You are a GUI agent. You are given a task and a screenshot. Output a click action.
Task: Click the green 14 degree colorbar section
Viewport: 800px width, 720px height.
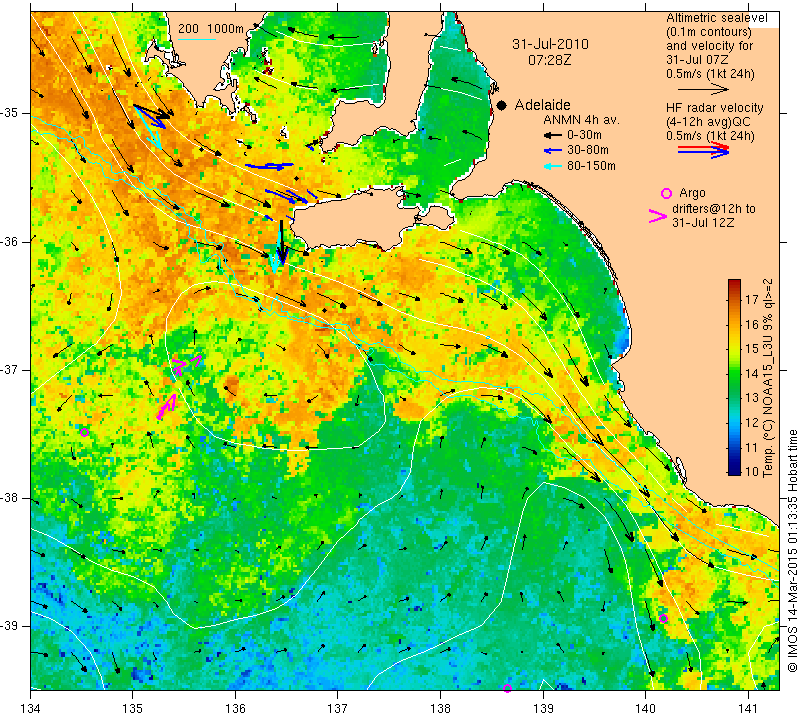(x=734, y=374)
